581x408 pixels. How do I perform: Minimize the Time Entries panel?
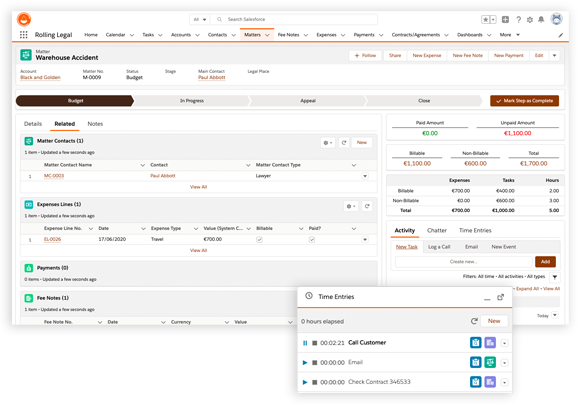487,298
